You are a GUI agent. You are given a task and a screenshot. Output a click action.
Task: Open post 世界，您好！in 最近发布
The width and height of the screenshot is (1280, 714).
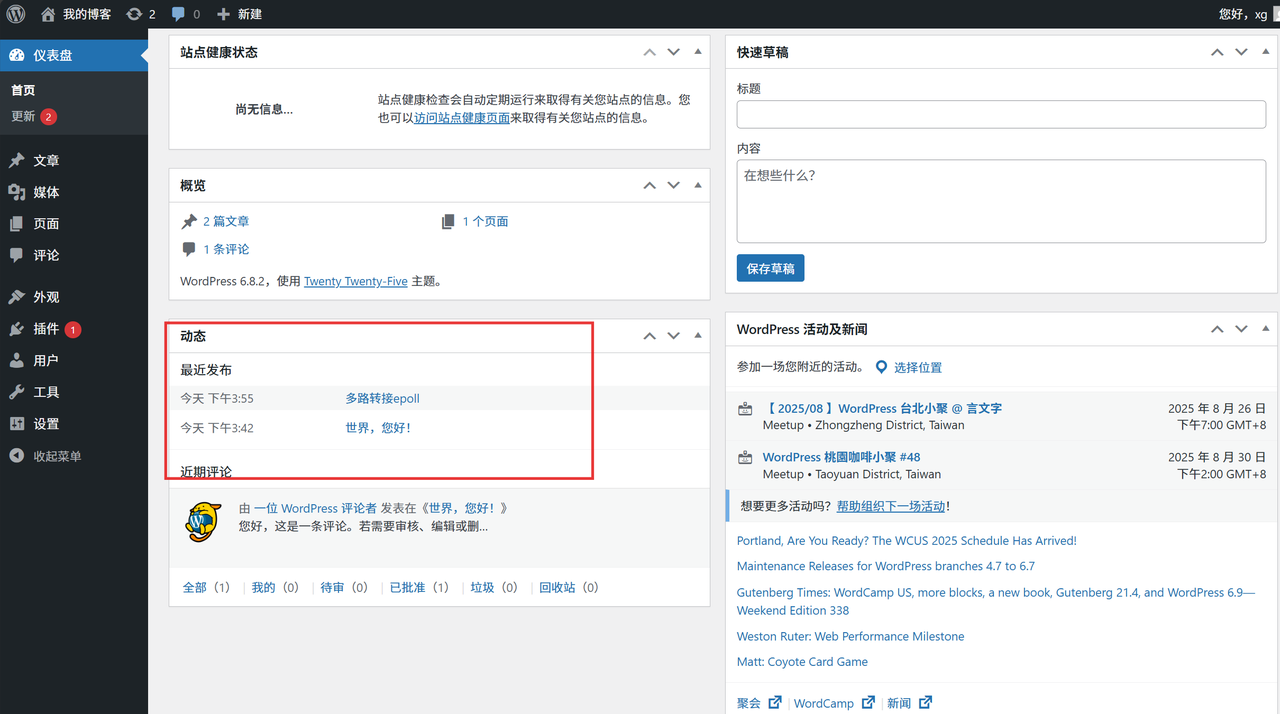coord(378,428)
